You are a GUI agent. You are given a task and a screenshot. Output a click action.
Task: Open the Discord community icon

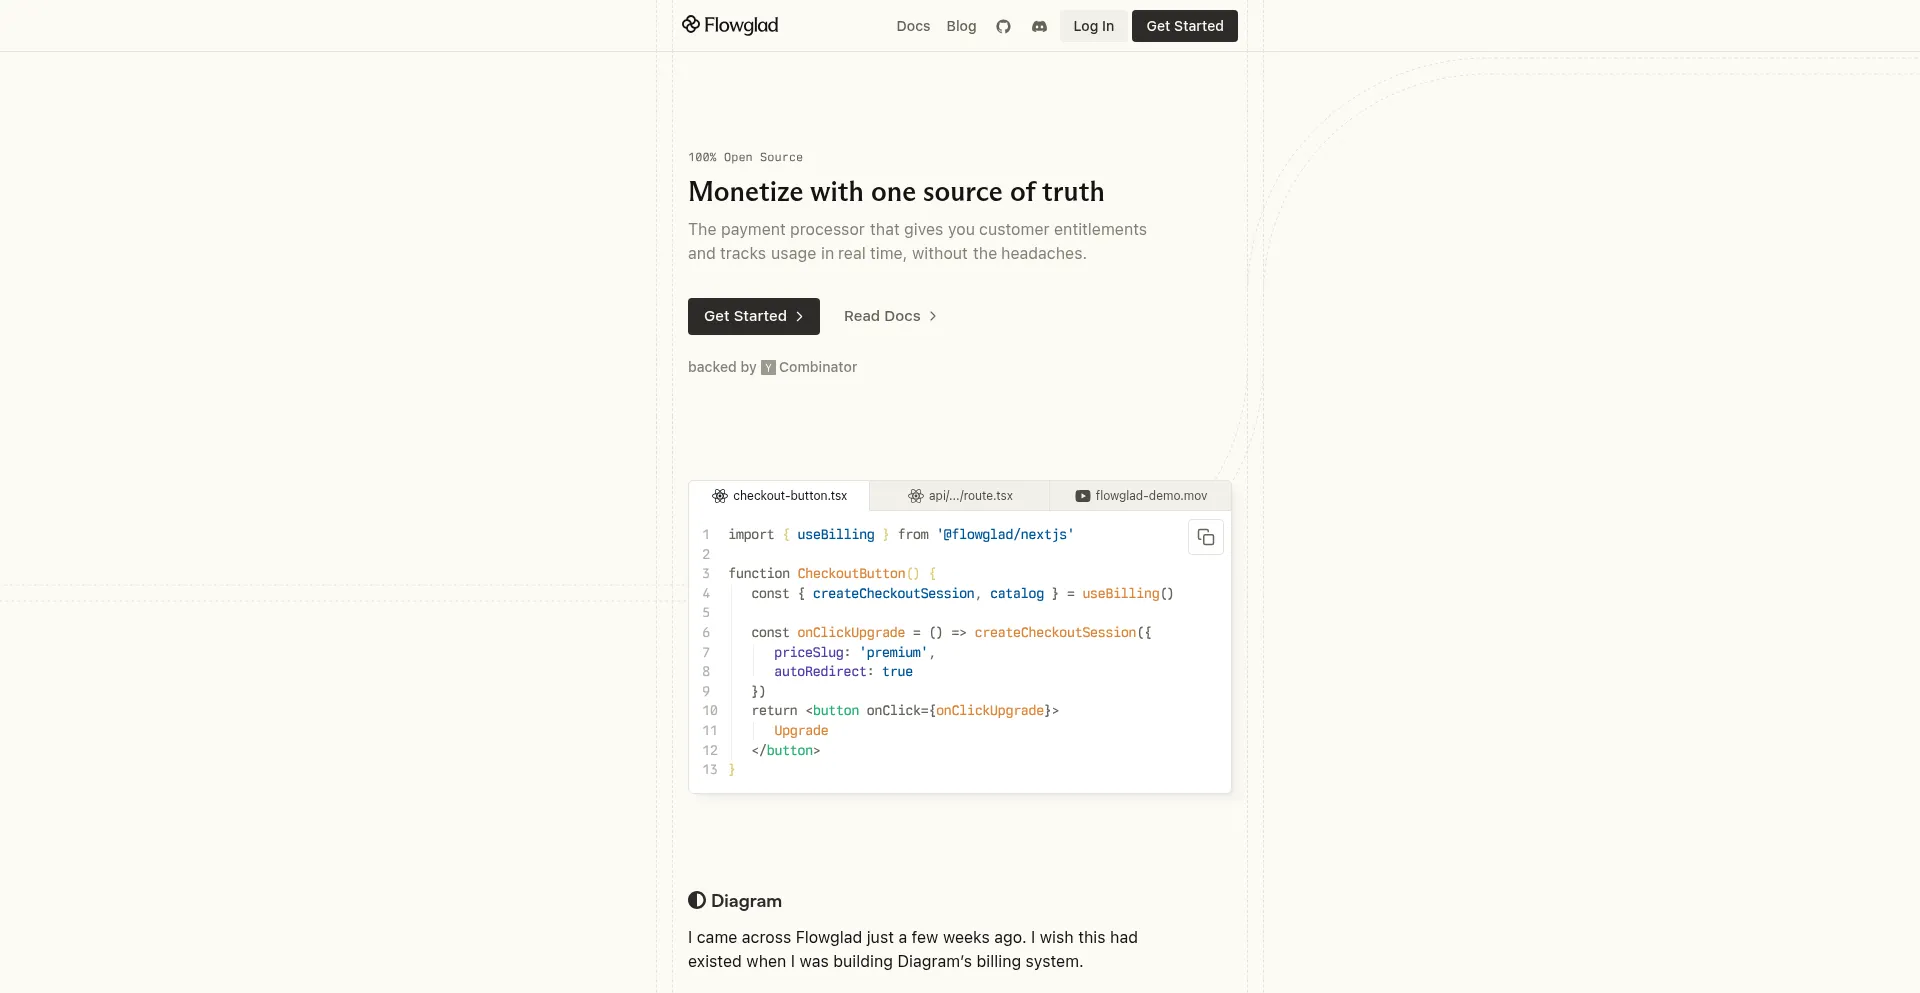pyautogui.click(x=1039, y=27)
